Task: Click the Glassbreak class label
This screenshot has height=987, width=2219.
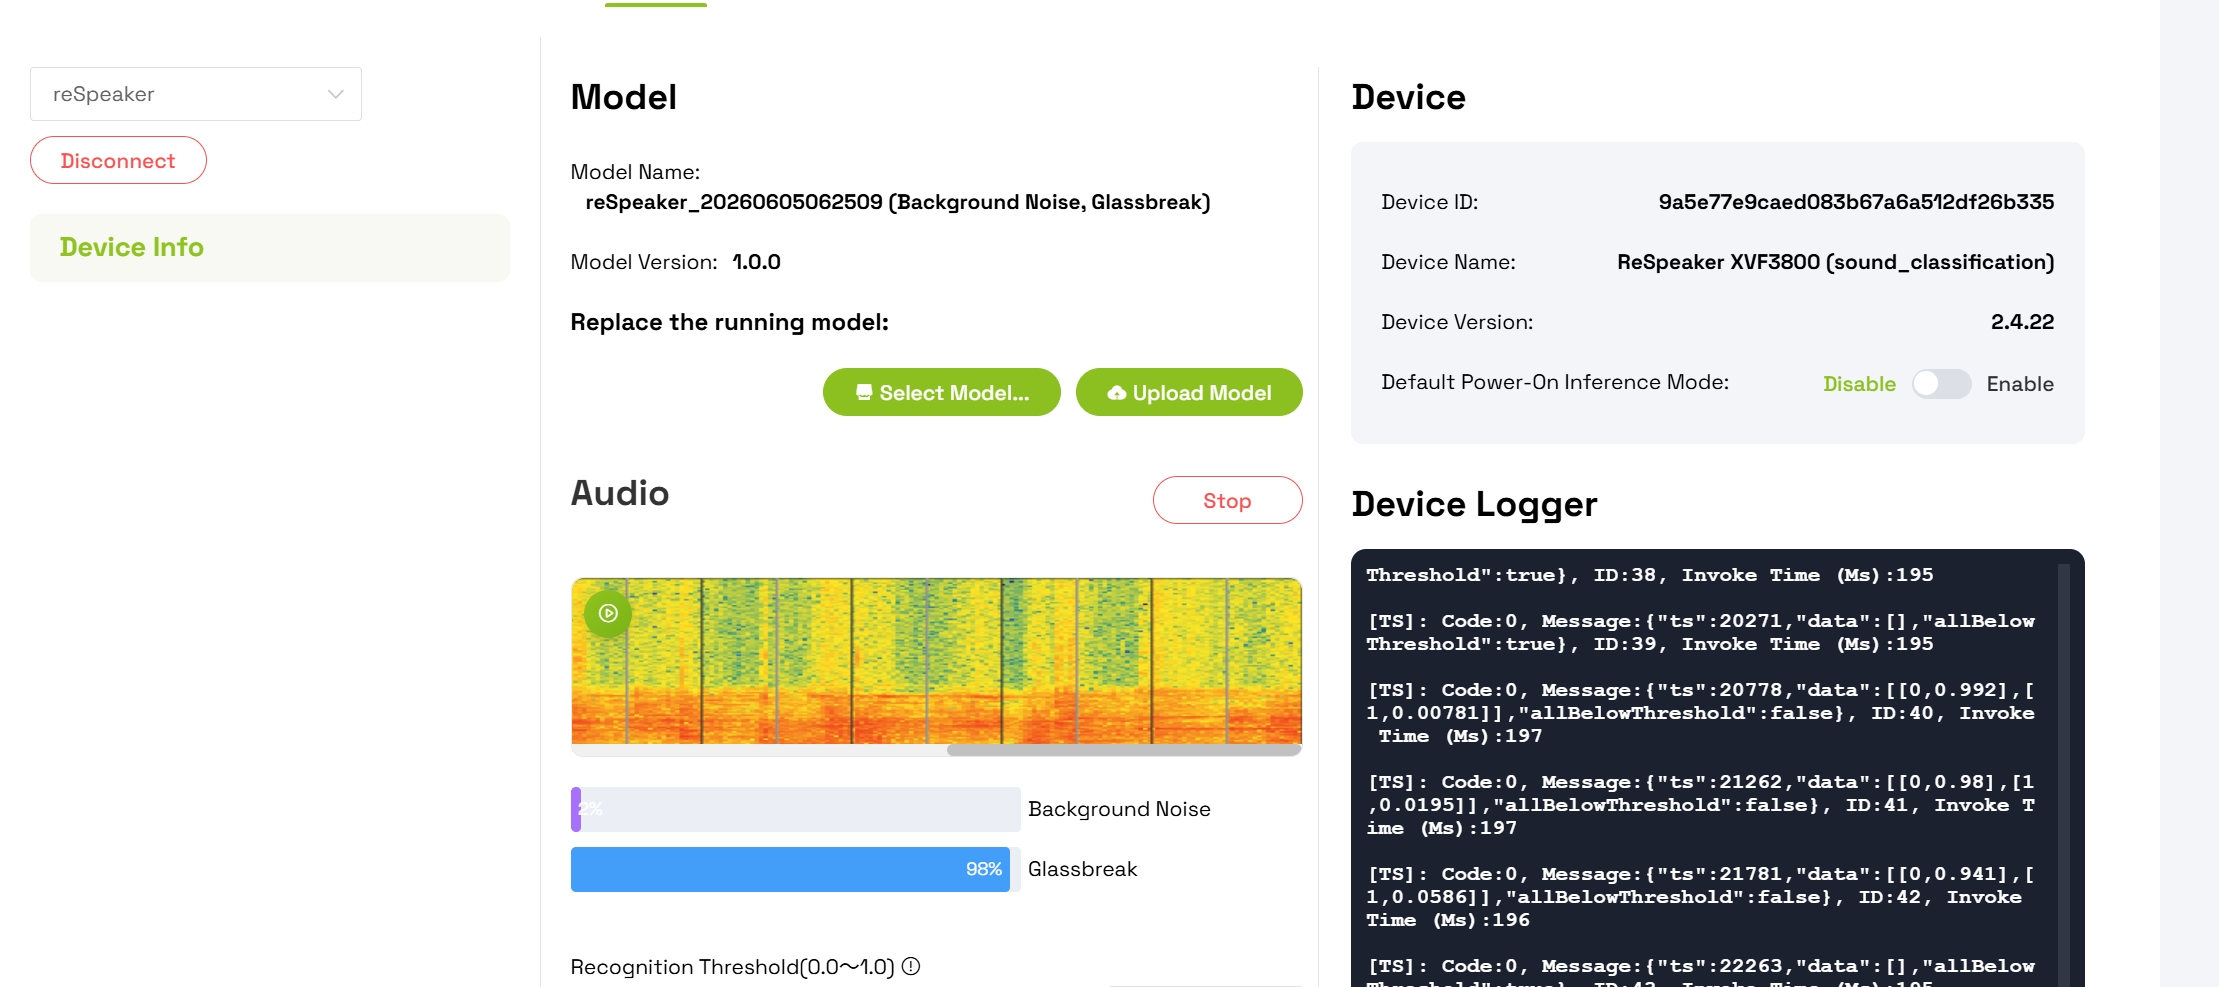Action: tap(1082, 869)
